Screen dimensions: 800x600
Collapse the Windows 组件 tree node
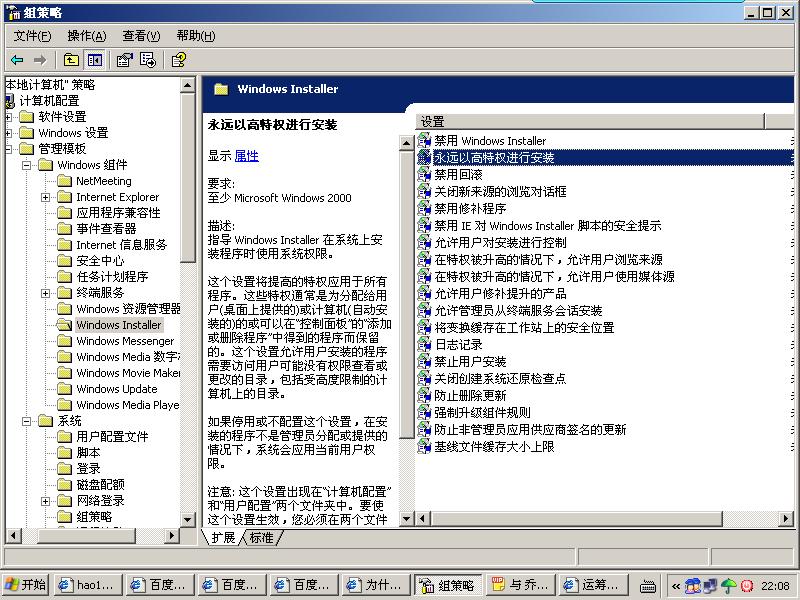pos(27,165)
